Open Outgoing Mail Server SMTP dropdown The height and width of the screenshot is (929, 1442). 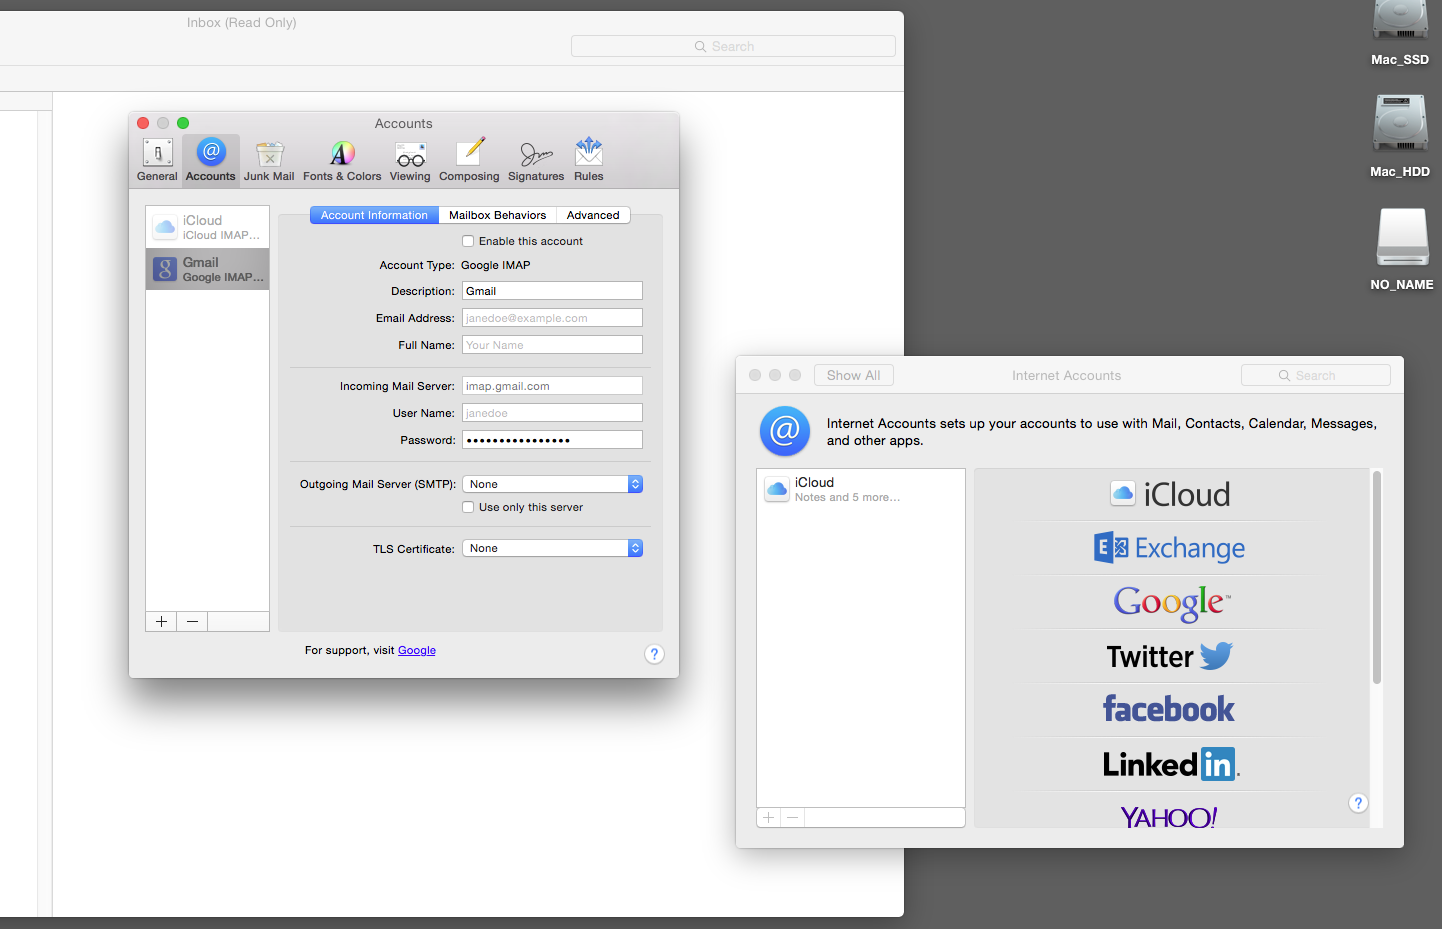coord(552,484)
